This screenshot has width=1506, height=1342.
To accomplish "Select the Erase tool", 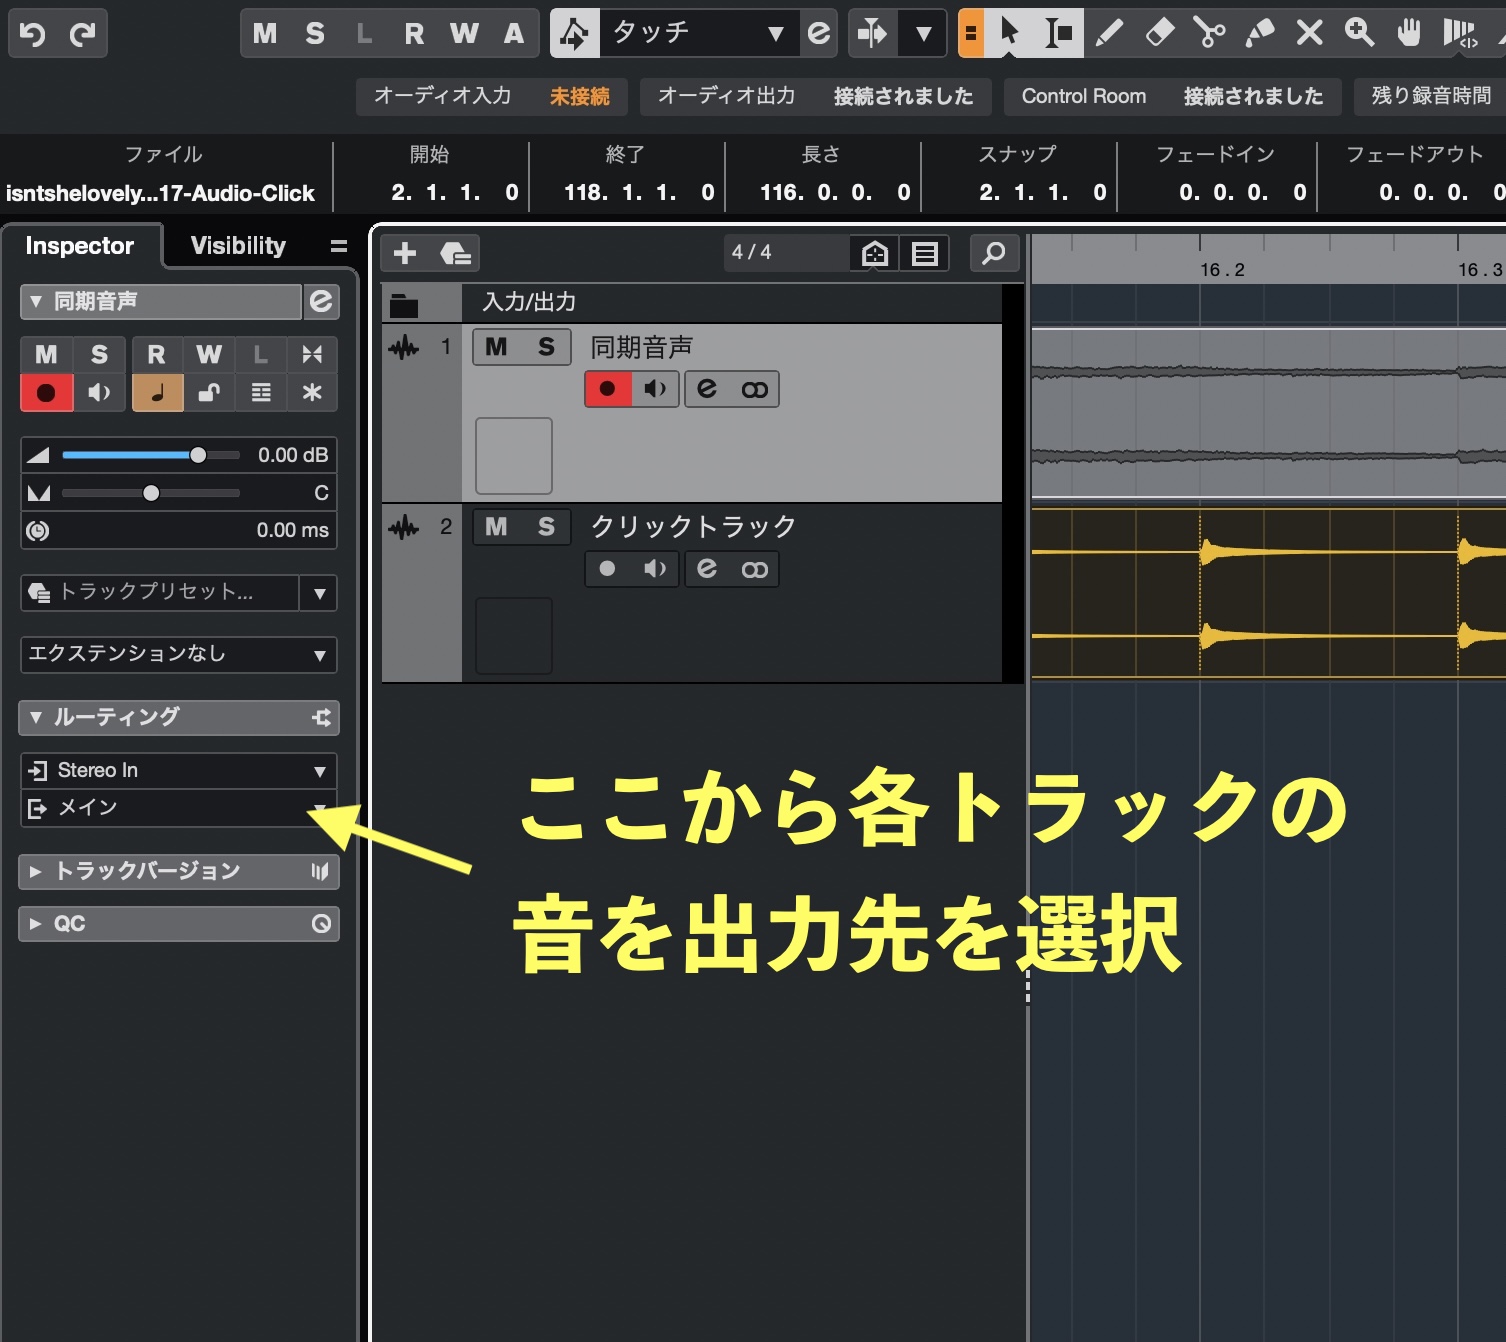I will tap(1159, 33).
